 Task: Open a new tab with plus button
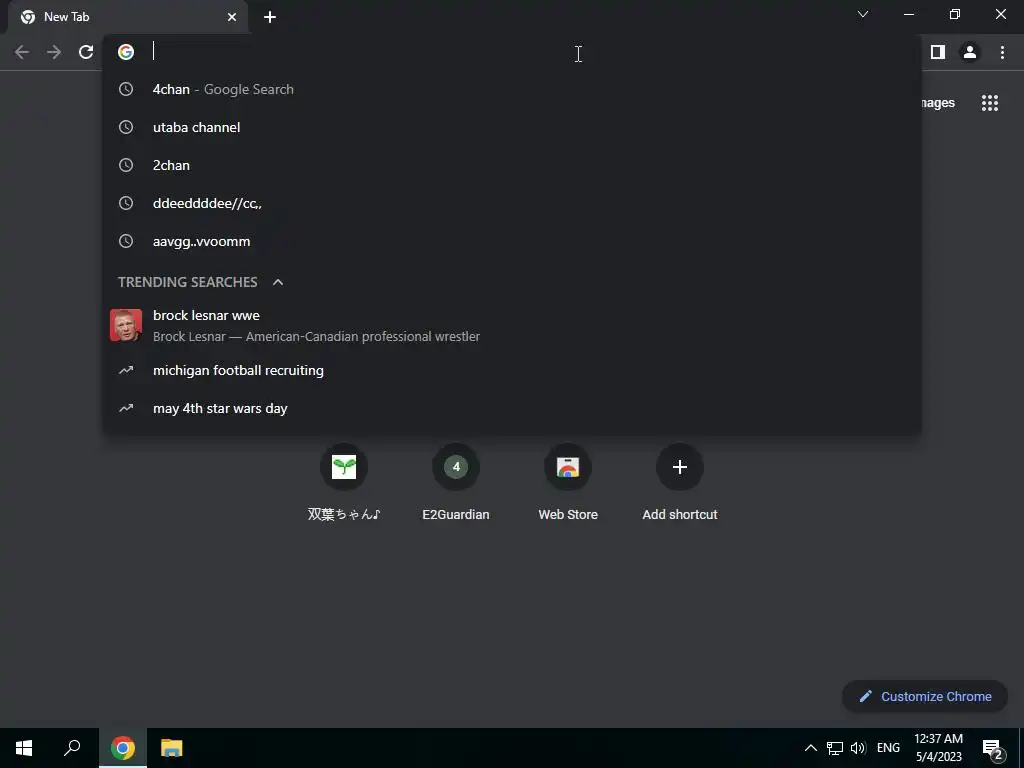click(x=270, y=17)
